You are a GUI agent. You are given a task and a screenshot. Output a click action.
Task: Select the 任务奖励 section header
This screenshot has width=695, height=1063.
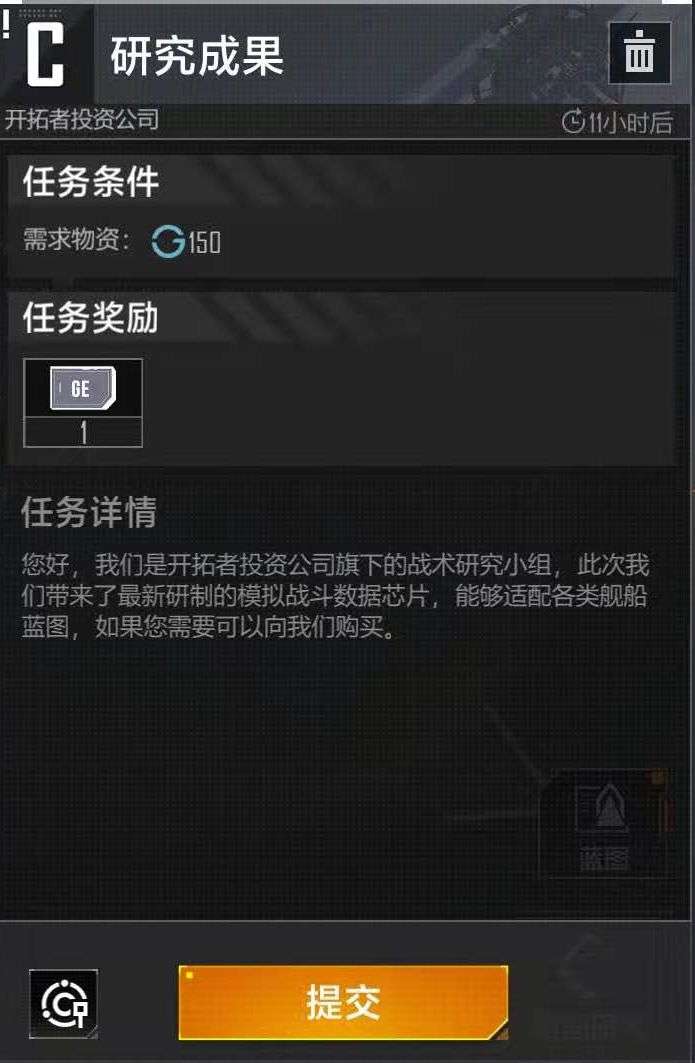91,317
